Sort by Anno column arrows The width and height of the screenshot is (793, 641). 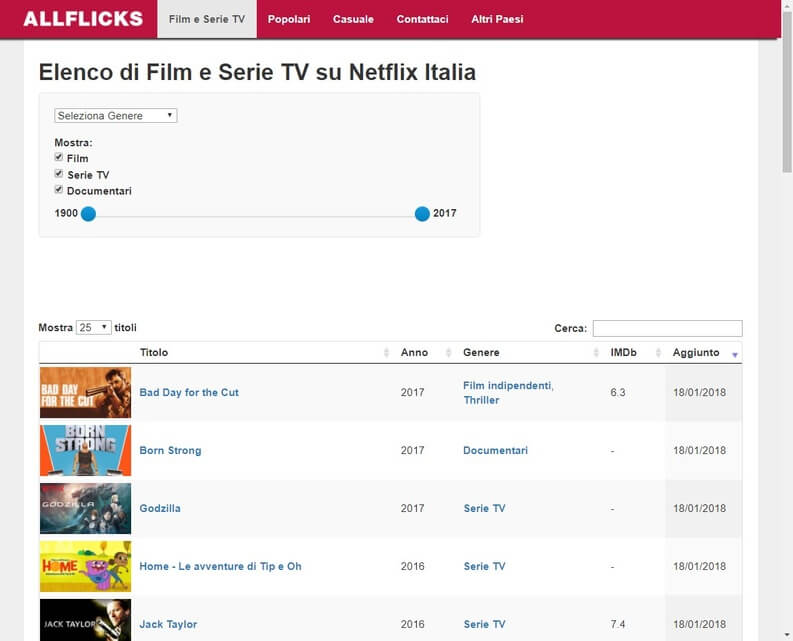[449, 353]
